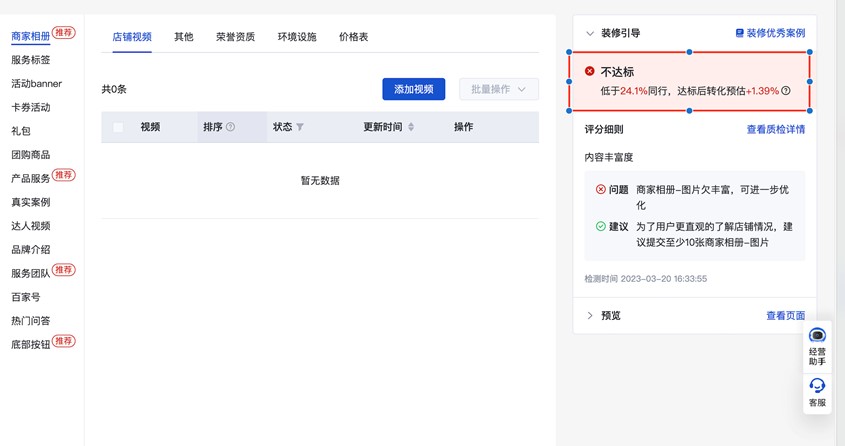This screenshot has height=446, width=845.
Task: Click the sort arrows next to 更新时间
Action: point(411,127)
